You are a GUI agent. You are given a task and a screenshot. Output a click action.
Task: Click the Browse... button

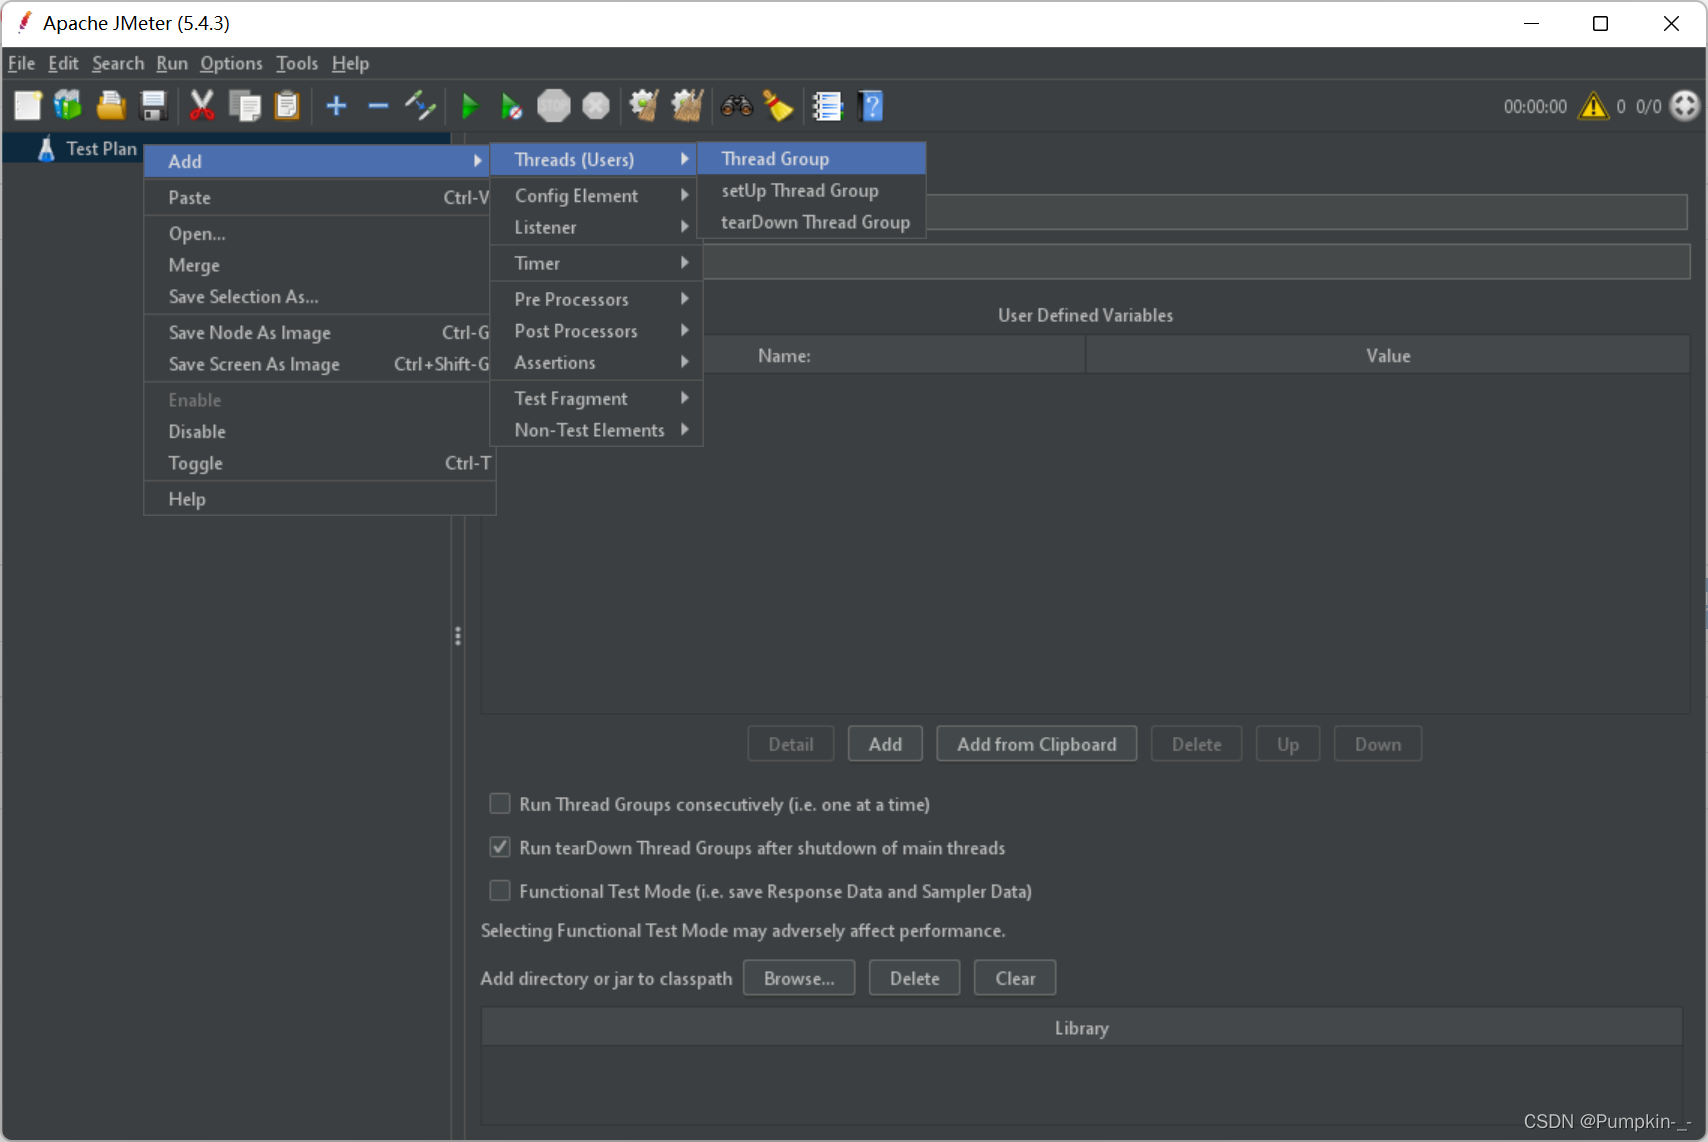(x=799, y=978)
